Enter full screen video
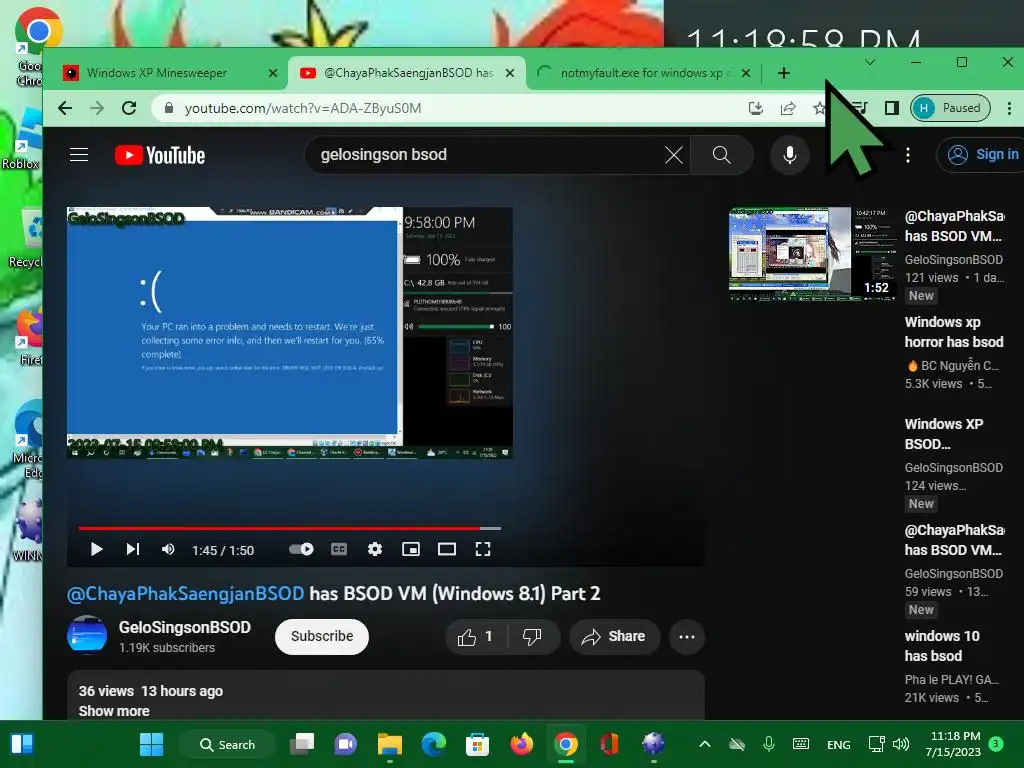The width and height of the screenshot is (1024, 768). [x=483, y=549]
